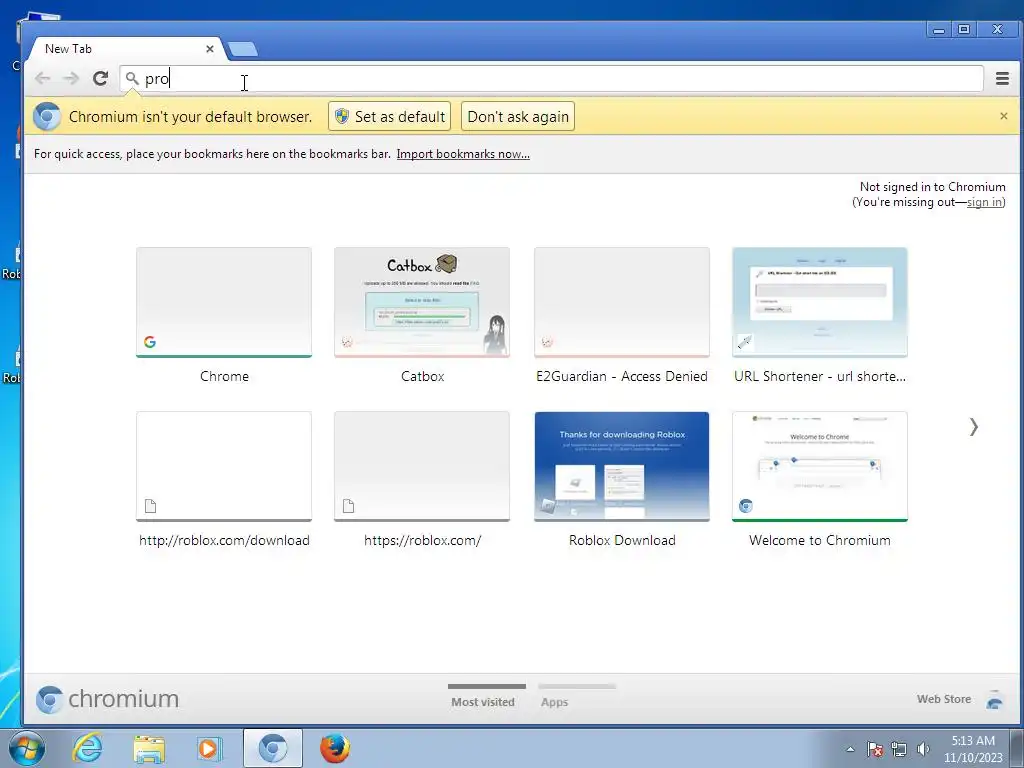Viewport: 1024px width, 768px height.
Task: Launch Firefox from the taskbar
Action: [x=334, y=748]
